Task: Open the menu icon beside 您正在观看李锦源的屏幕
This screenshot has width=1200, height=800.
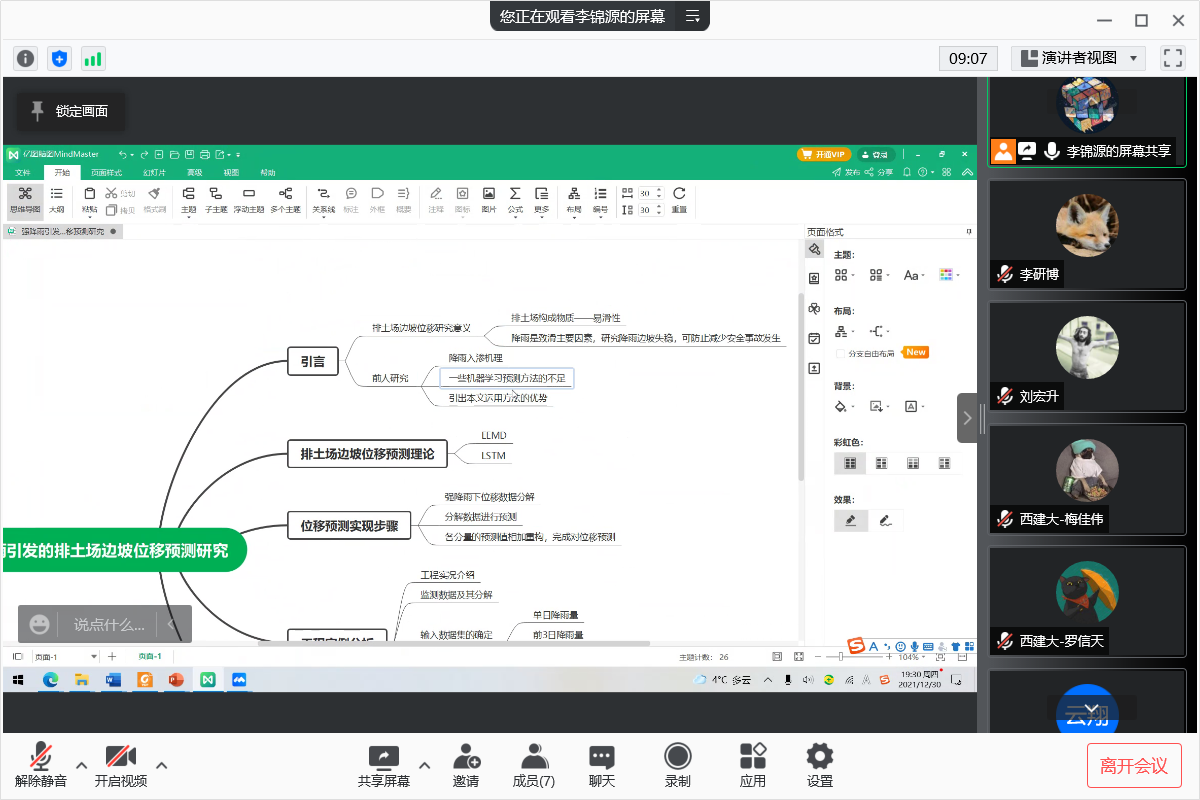Action: [x=692, y=16]
